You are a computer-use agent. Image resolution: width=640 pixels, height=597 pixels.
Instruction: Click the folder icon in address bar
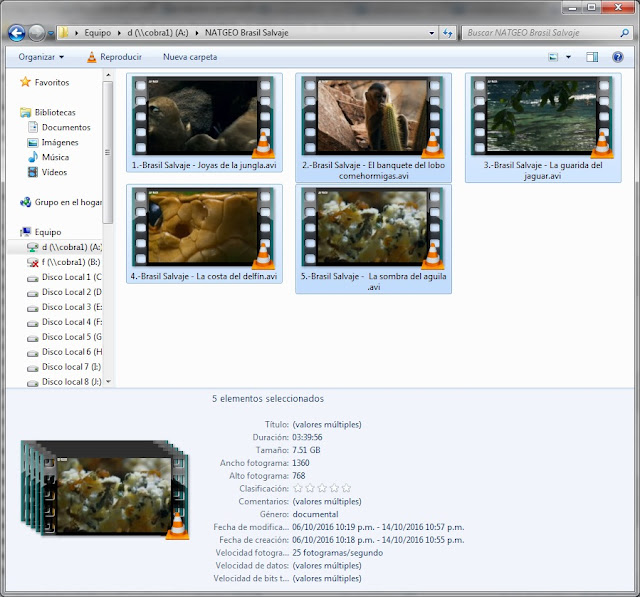coord(63,33)
